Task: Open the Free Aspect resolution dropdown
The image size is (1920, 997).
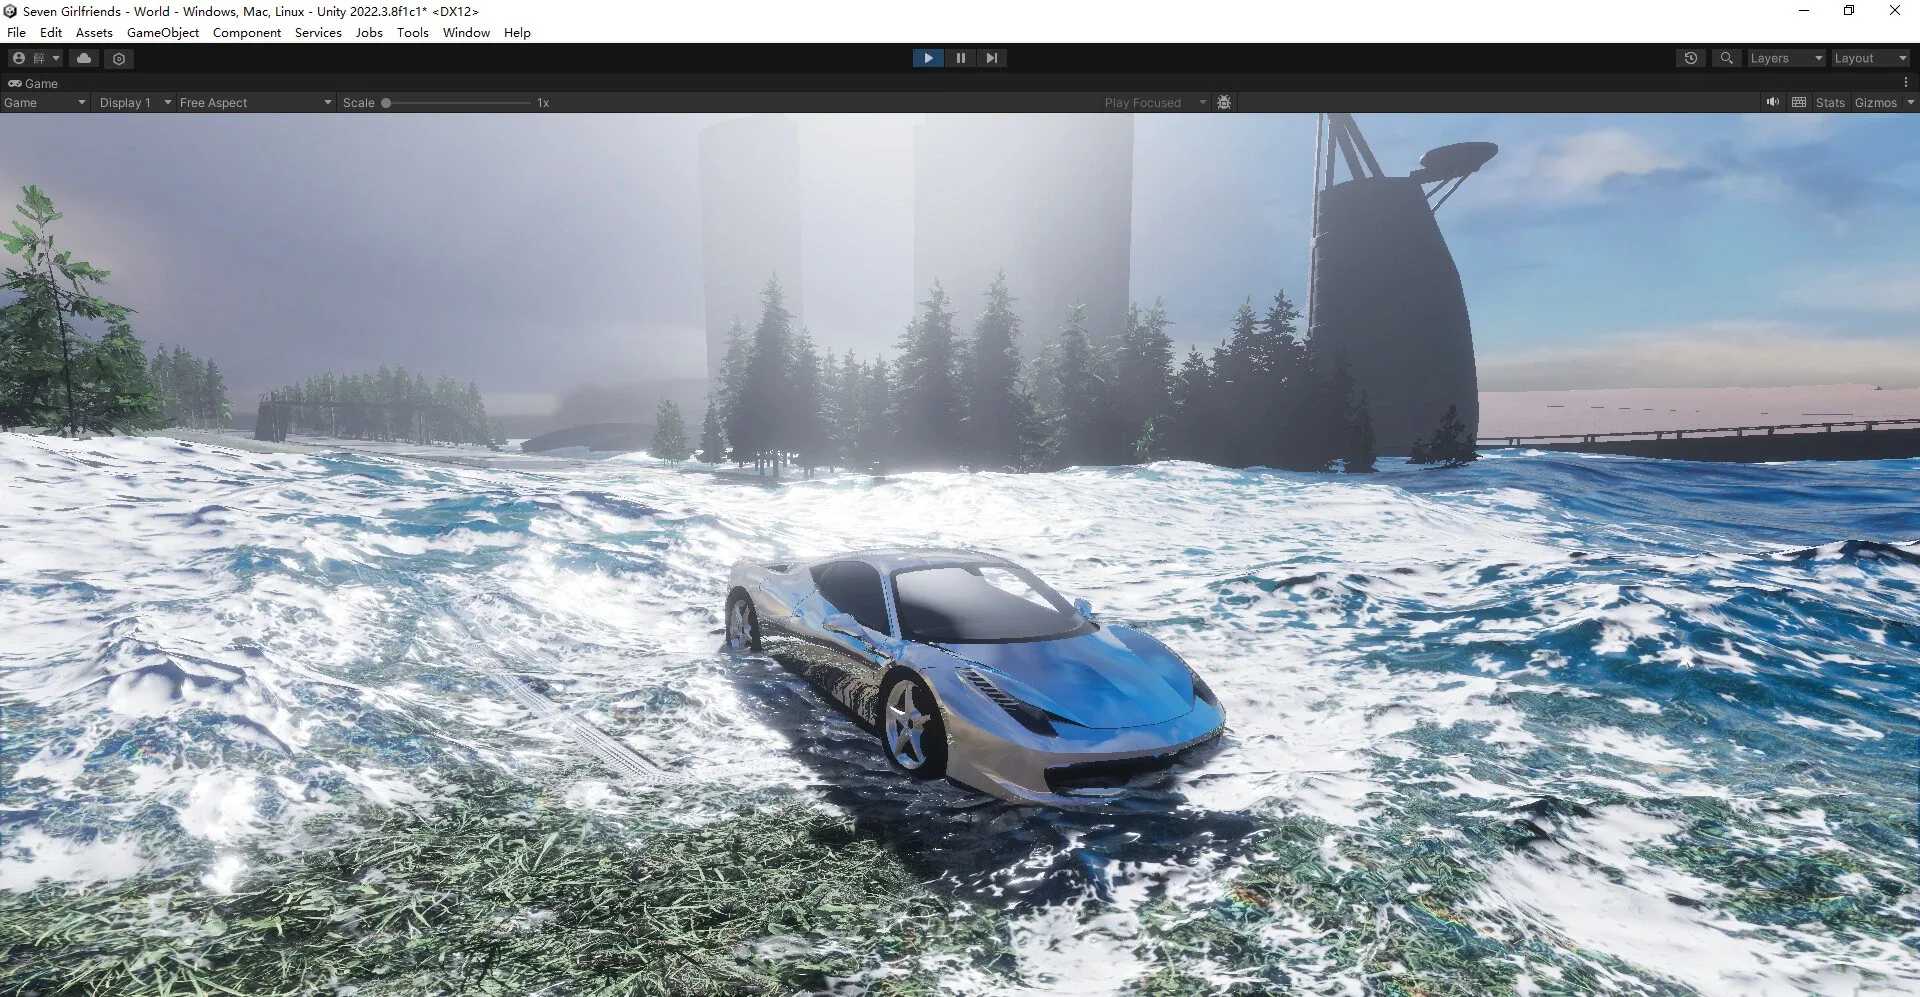Action: [253, 102]
